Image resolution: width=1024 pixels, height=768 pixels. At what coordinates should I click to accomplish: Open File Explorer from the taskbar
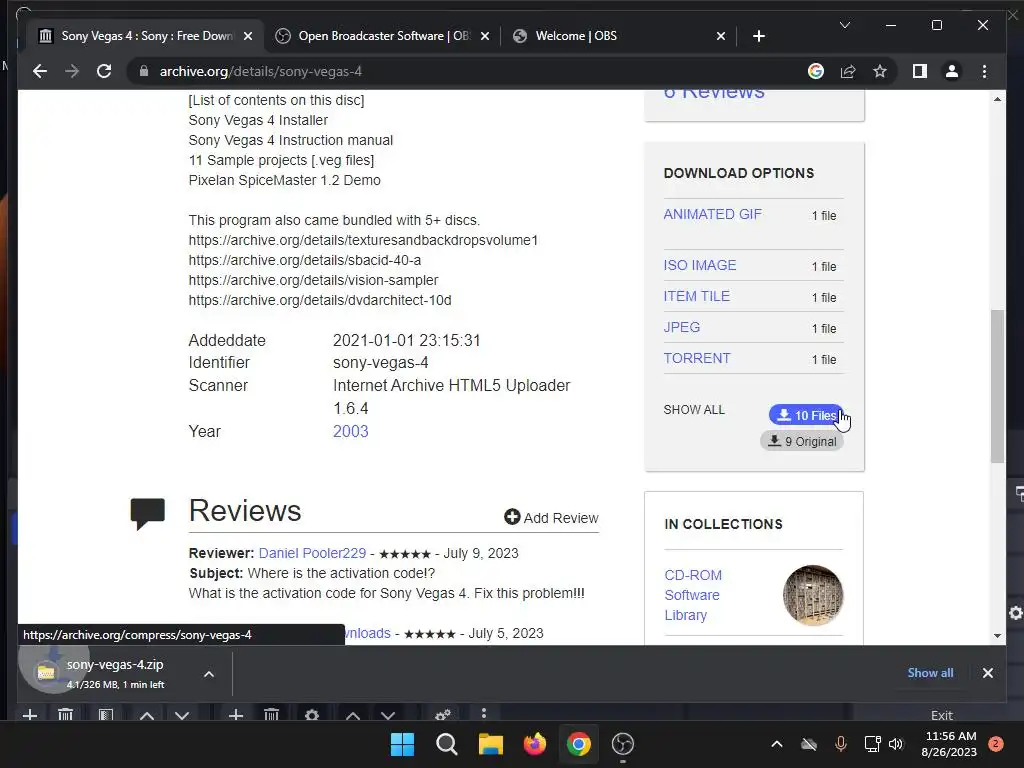tap(490, 744)
